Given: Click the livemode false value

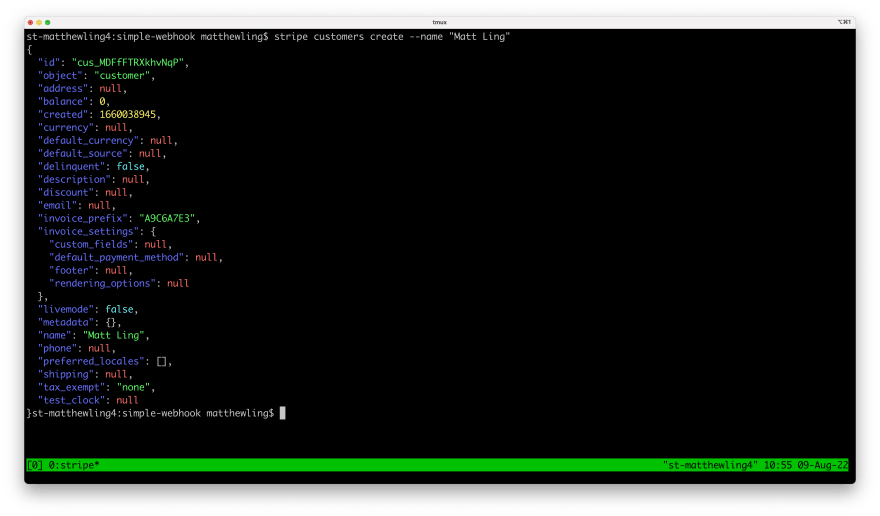Looking at the screenshot, I should tap(119, 309).
